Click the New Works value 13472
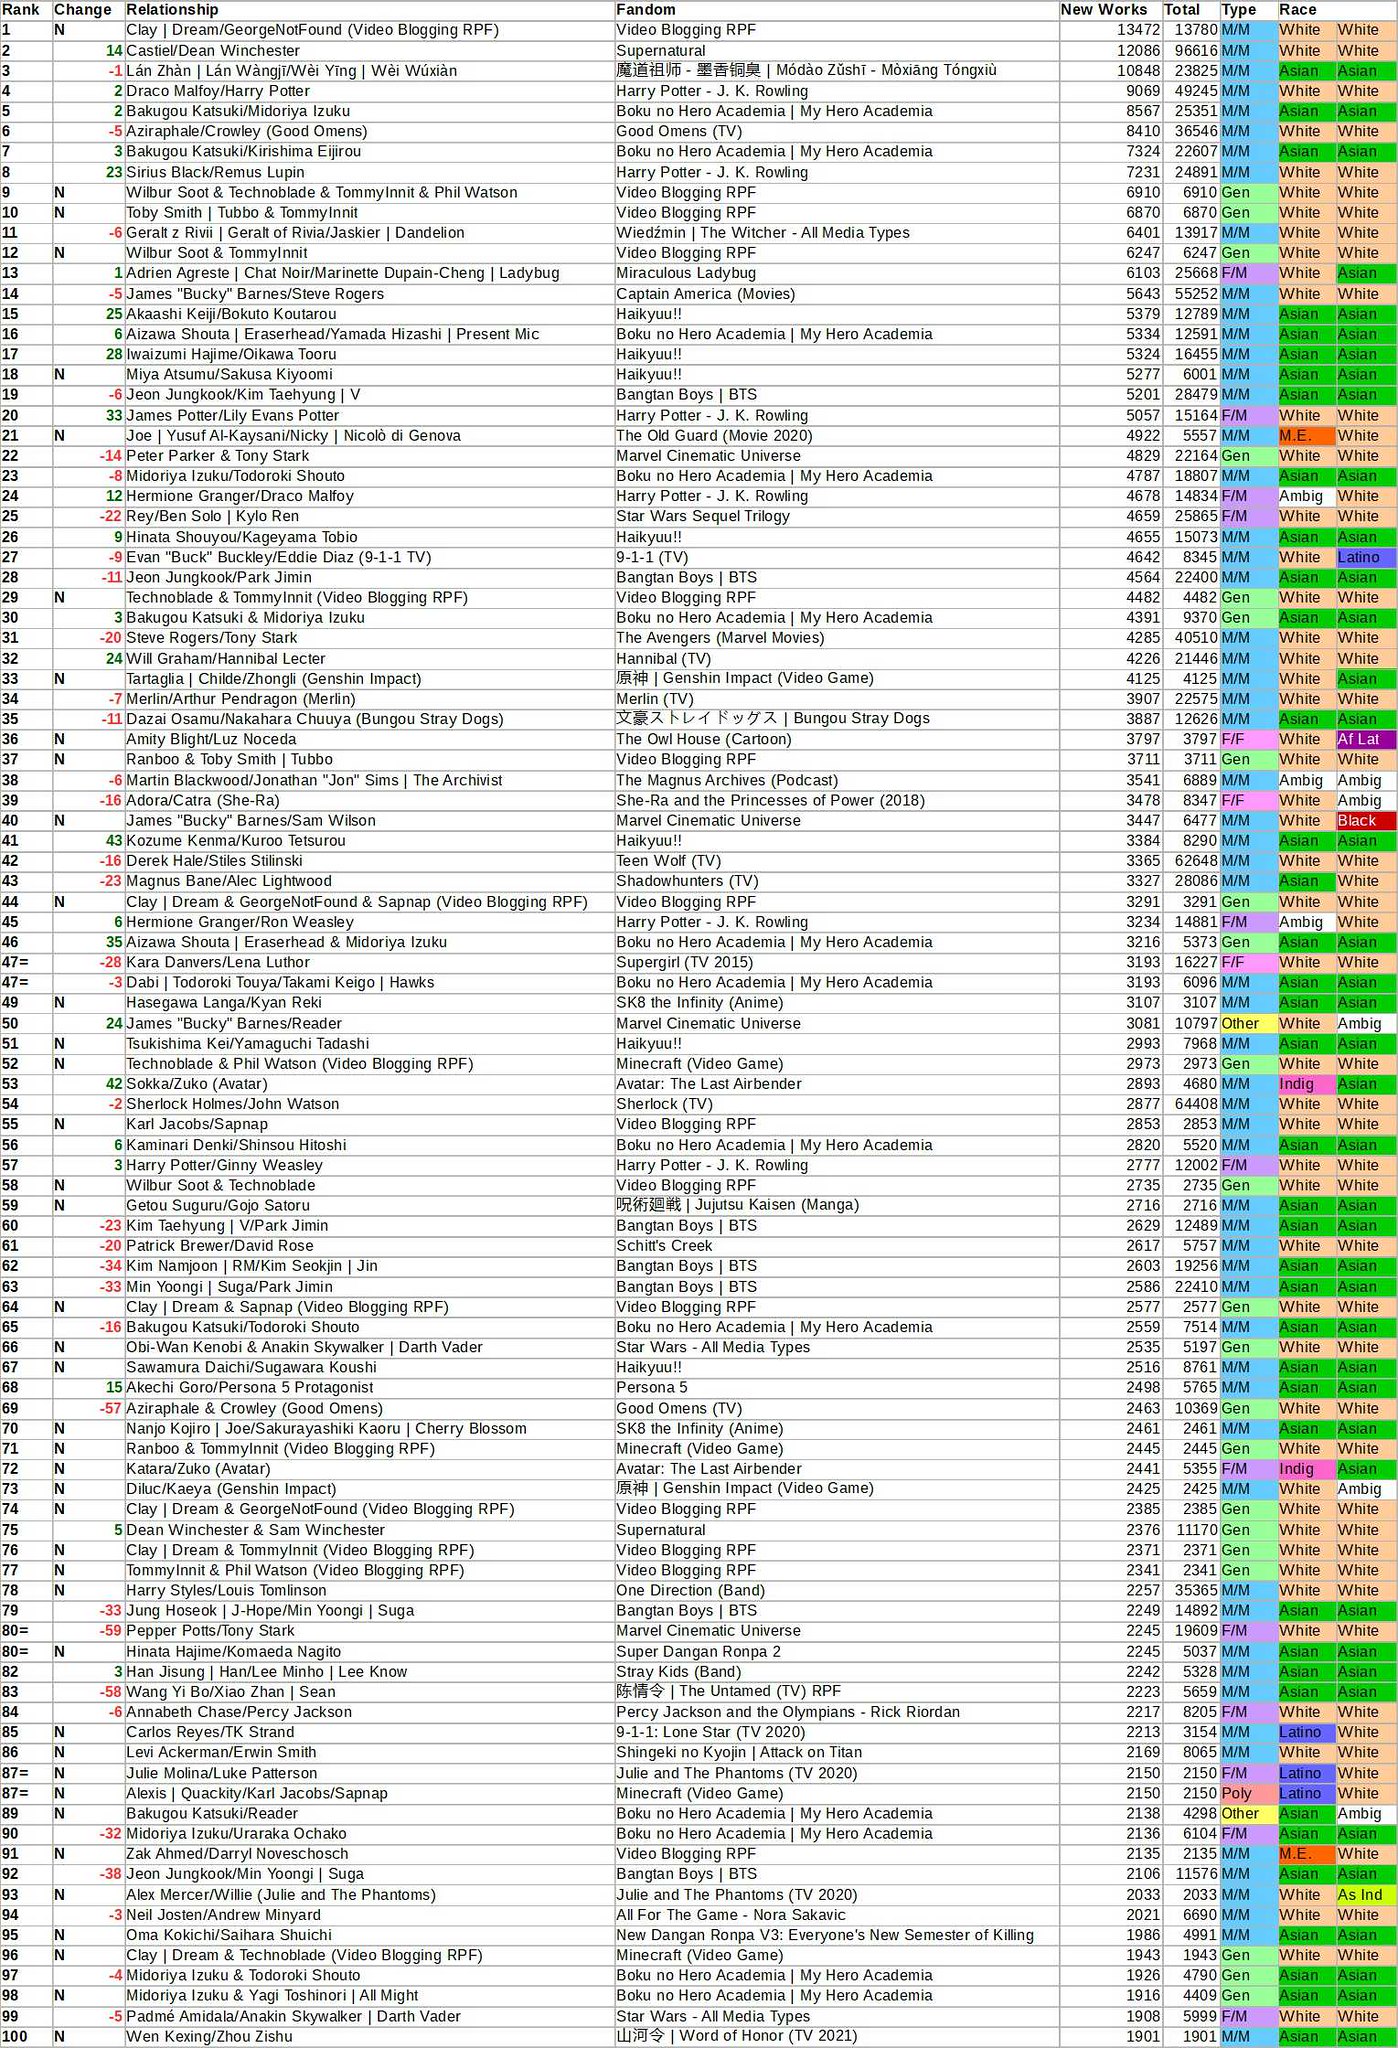The height and width of the screenshot is (2048, 1398). [x=1110, y=30]
